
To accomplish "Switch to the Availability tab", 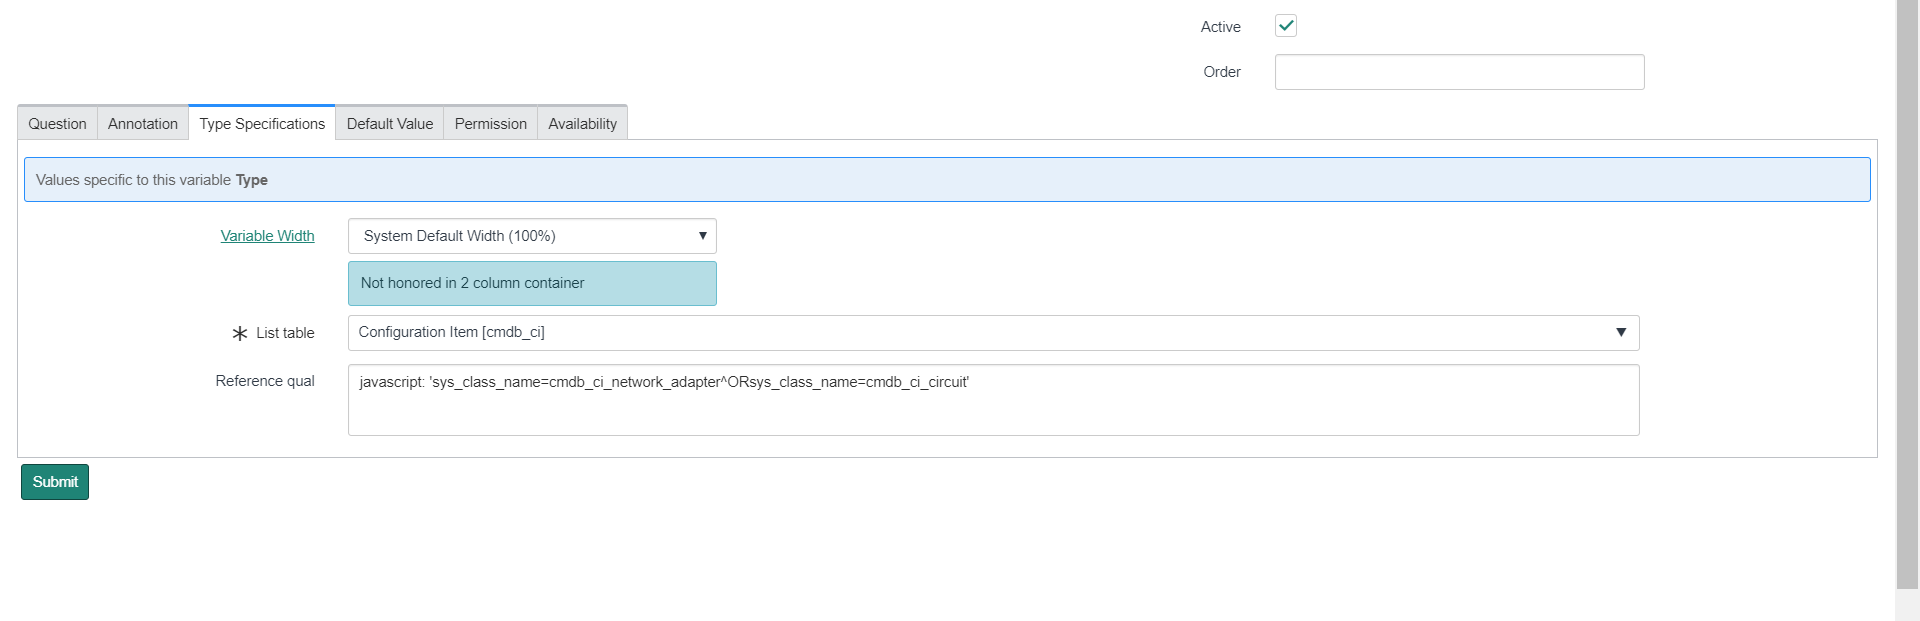I will (x=582, y=124).
